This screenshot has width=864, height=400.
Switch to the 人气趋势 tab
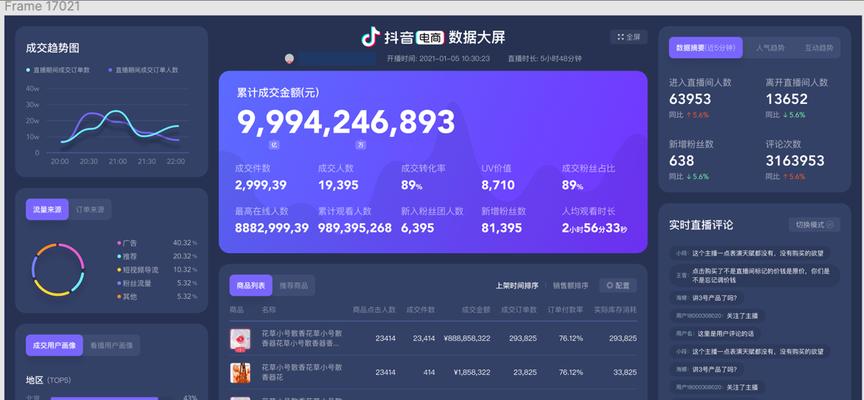coord(770,48)
